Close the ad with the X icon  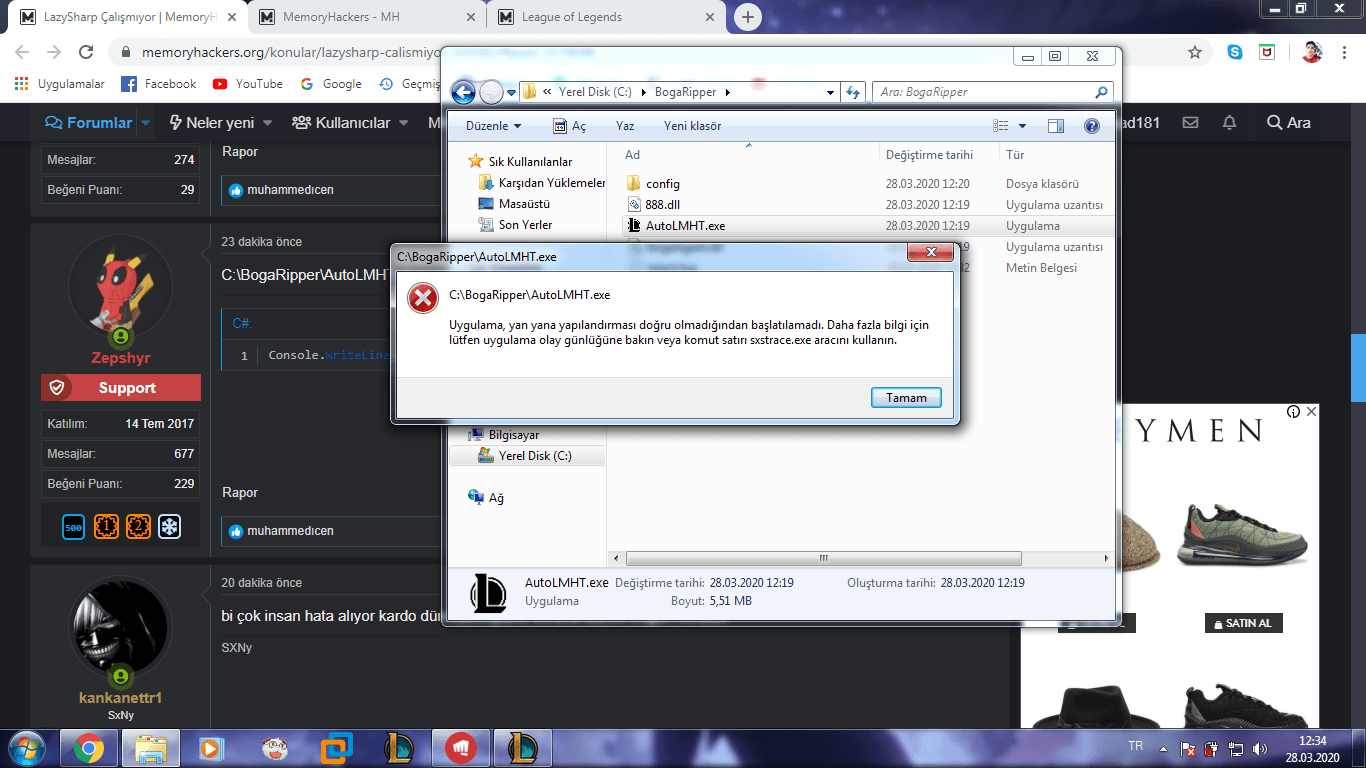tap(1312, 411)
